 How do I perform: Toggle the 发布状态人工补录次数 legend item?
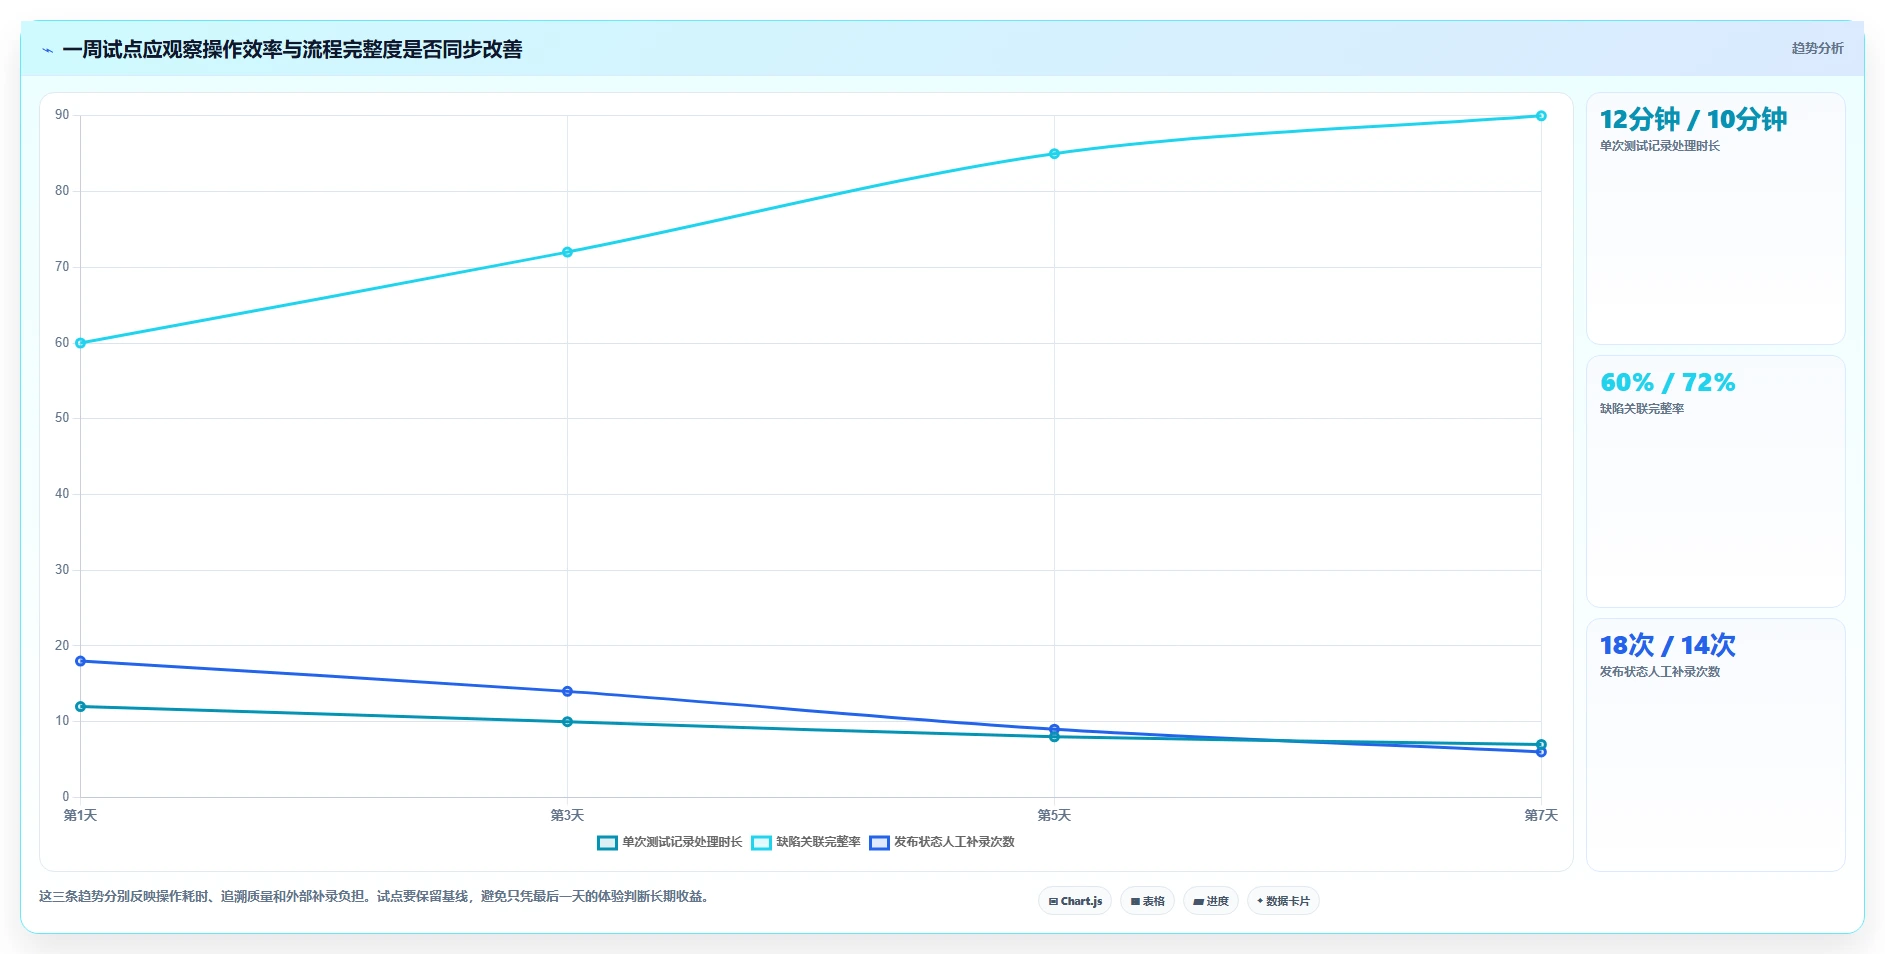tap(942, 842)
